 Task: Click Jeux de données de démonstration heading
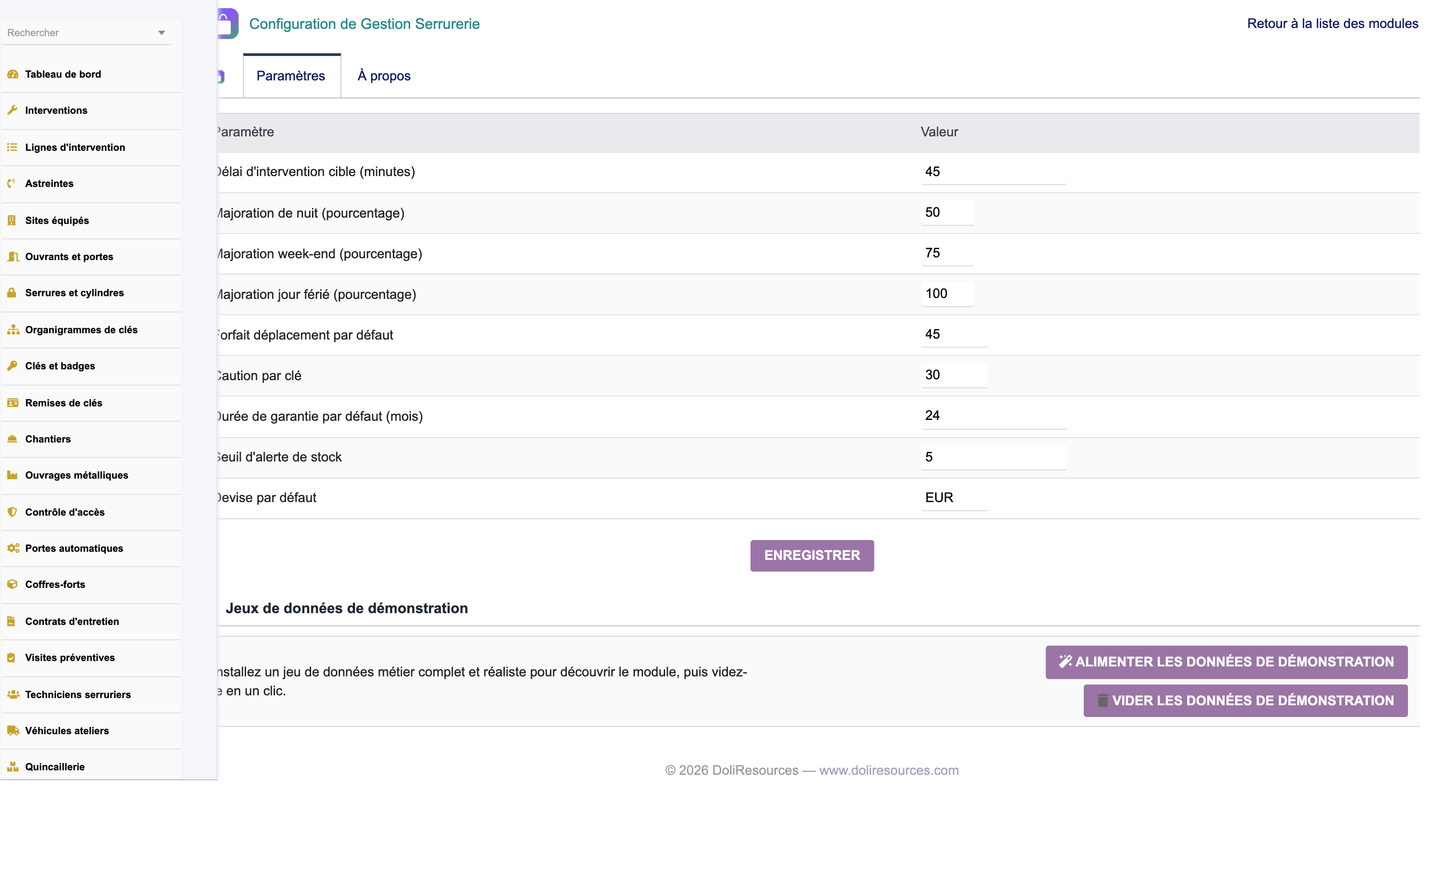pyautogui.click(x=347, y=608)
